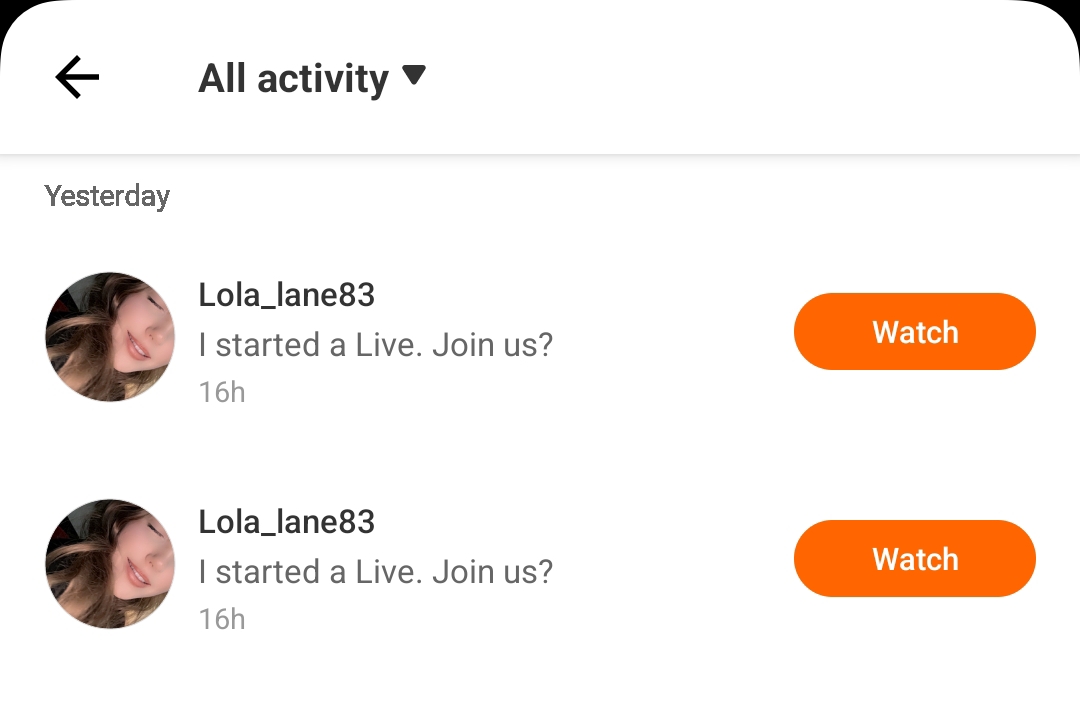Open the All activity filter dropdown
The width and height of the screenshot is (1080, 727).
click(x=293, y=78)
